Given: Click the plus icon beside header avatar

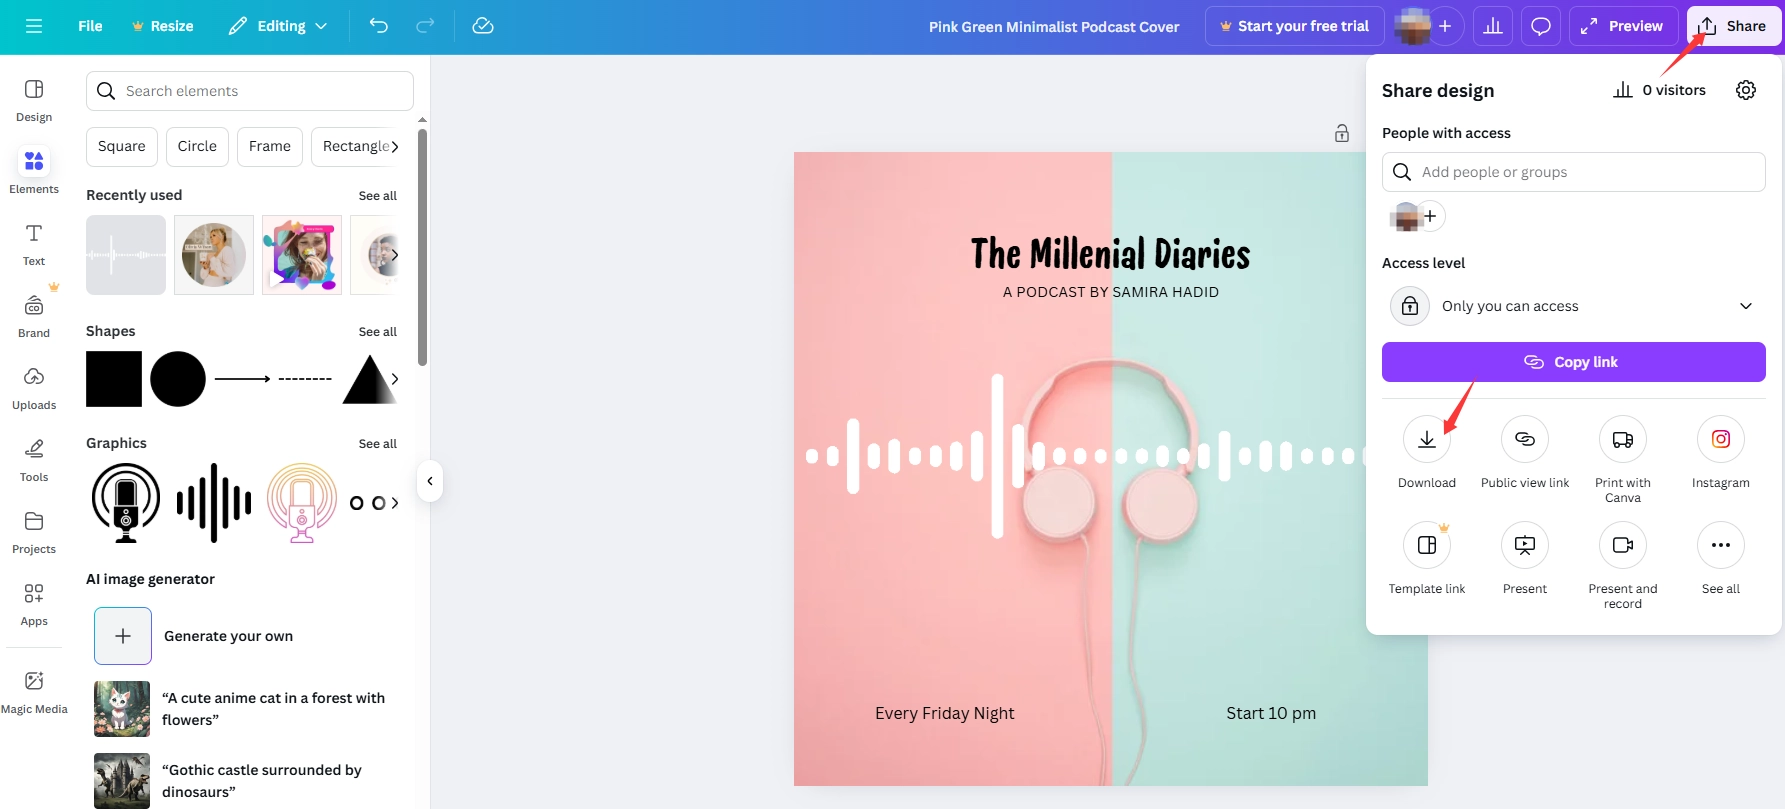Looking at the screenshot, I should pos(1445,26).
